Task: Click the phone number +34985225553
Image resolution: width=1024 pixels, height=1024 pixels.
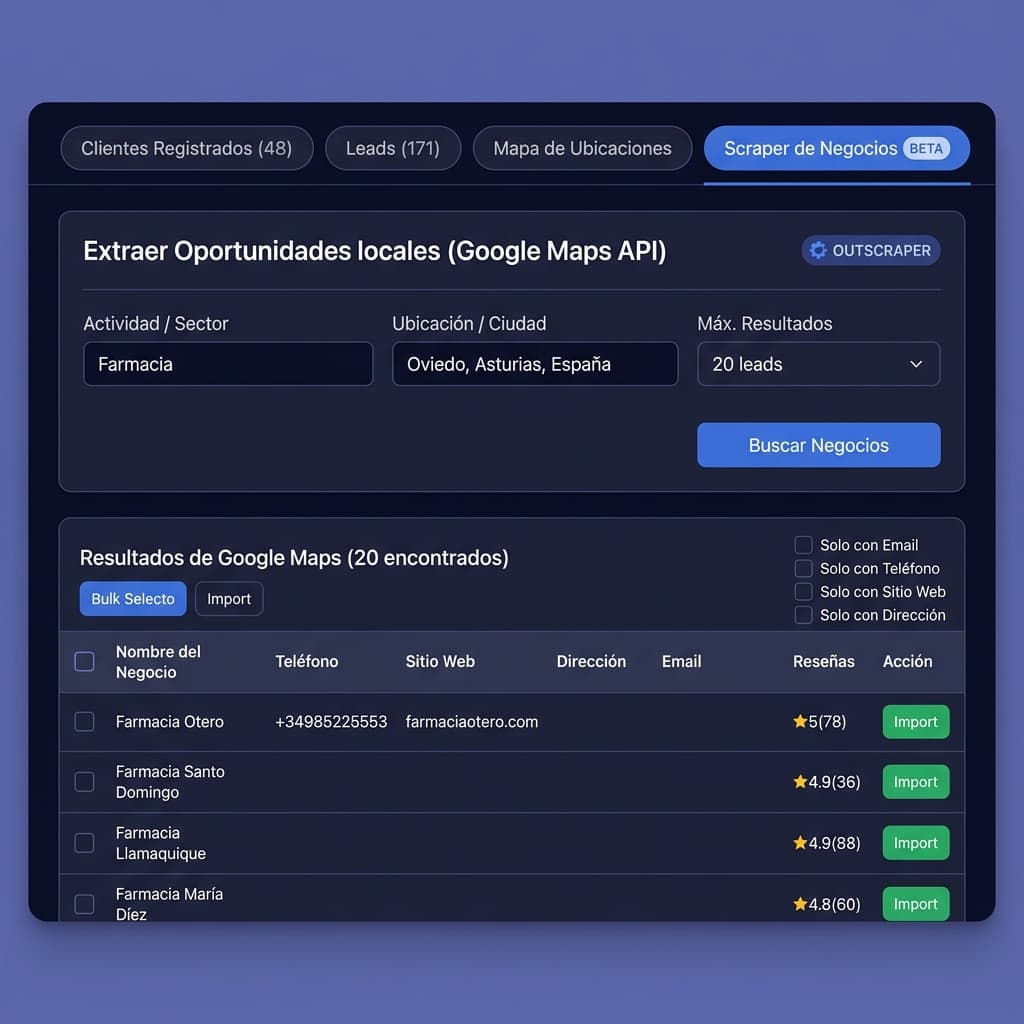Action: (x=331, y=722)
